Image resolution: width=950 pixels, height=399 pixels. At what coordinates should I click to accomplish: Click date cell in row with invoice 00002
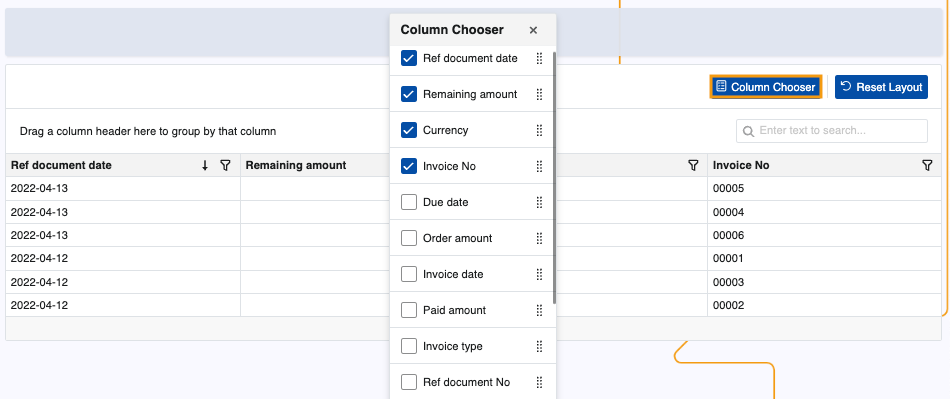(123, 305)
